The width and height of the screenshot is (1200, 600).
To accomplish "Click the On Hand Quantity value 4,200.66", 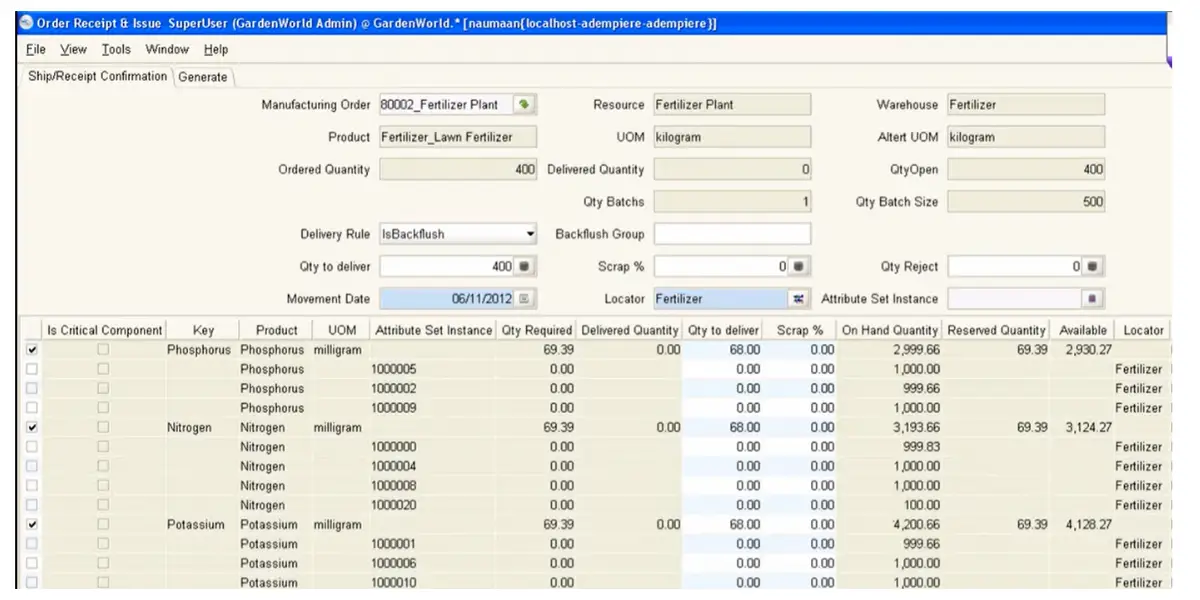I will point(917,524).
